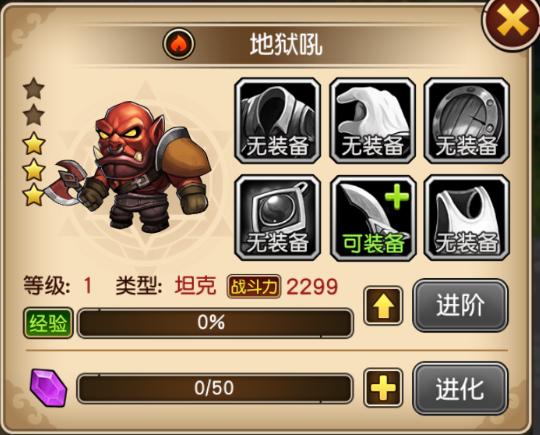Open the empty shoulder armor slot

(278, 121)
